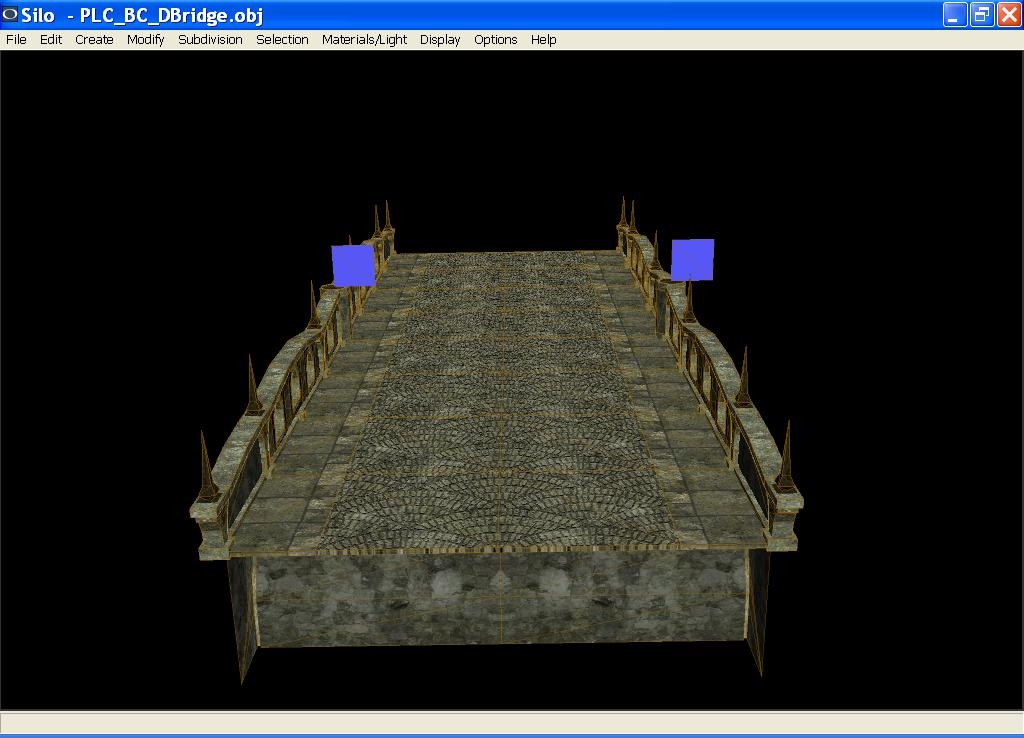Open the Selection menu
This screenshot has width=1024, height=738.
pos(282,40)
